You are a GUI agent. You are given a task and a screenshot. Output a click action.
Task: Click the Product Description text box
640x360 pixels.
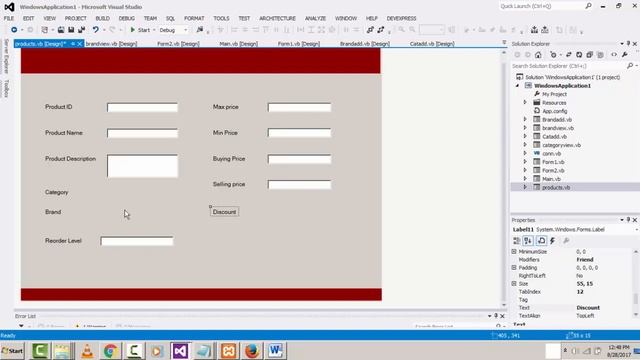(x=142, y=166)
